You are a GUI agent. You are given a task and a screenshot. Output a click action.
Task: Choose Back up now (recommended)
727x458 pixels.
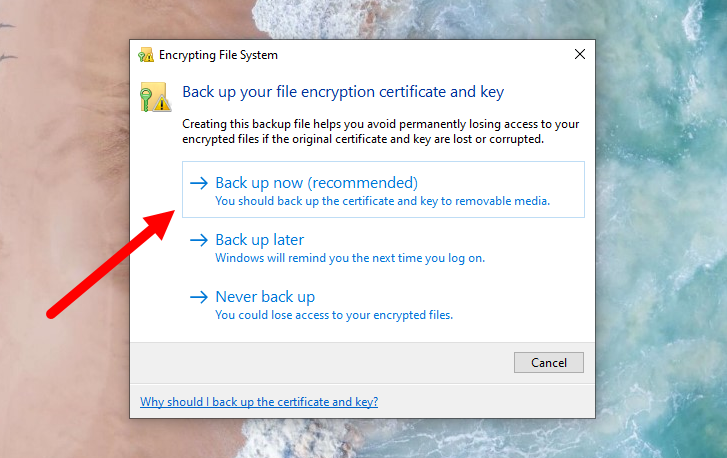[383, 190]
